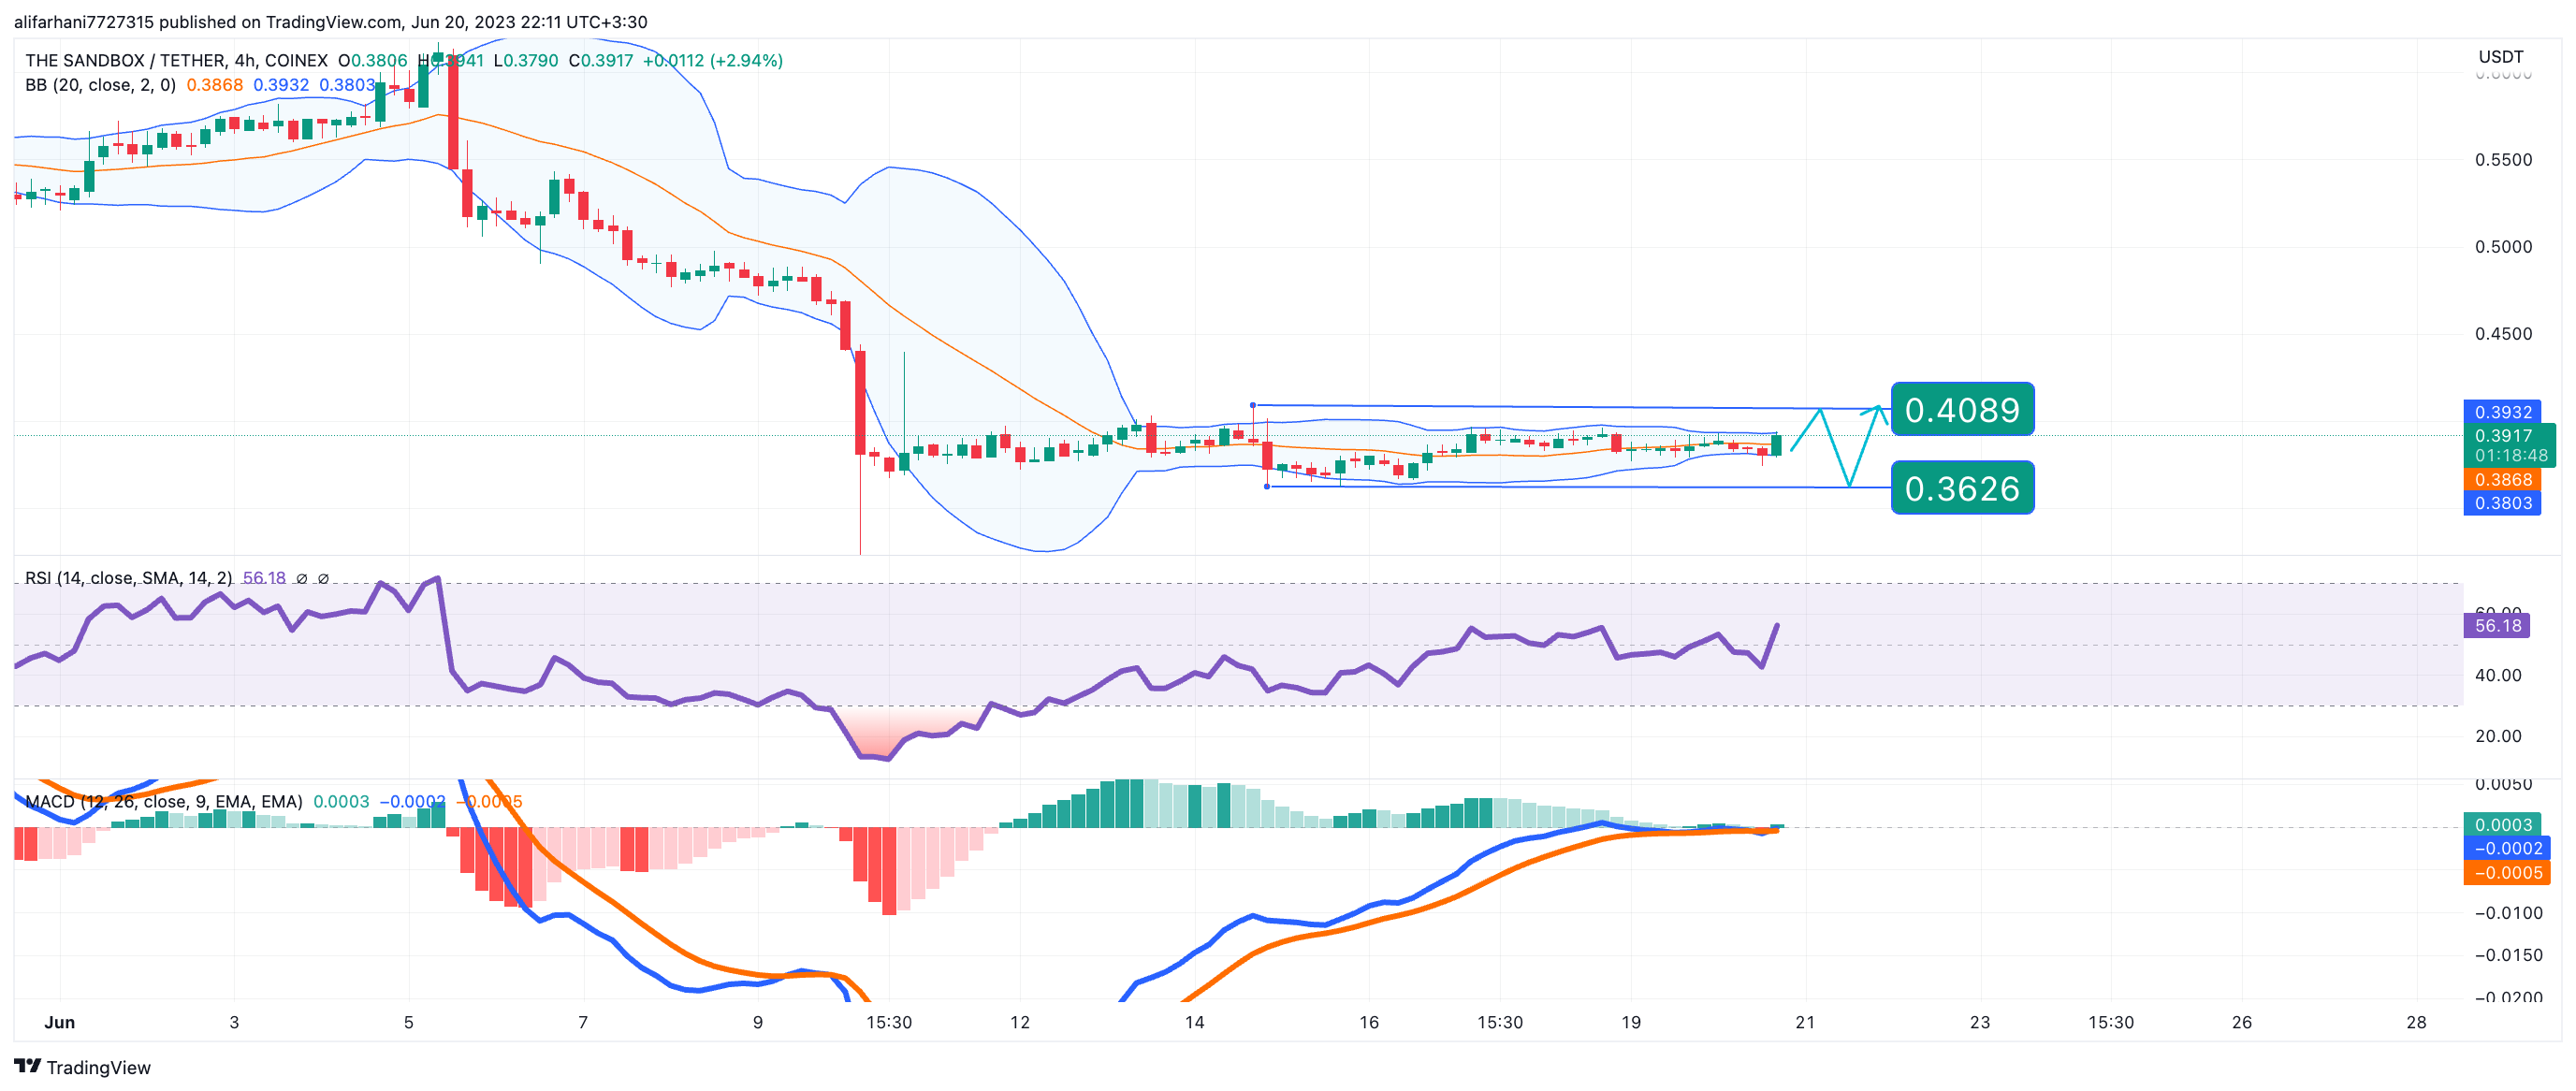
Task: Click the orange −0.0005 signal axis tag
Action: click(x=2507, y=873)
